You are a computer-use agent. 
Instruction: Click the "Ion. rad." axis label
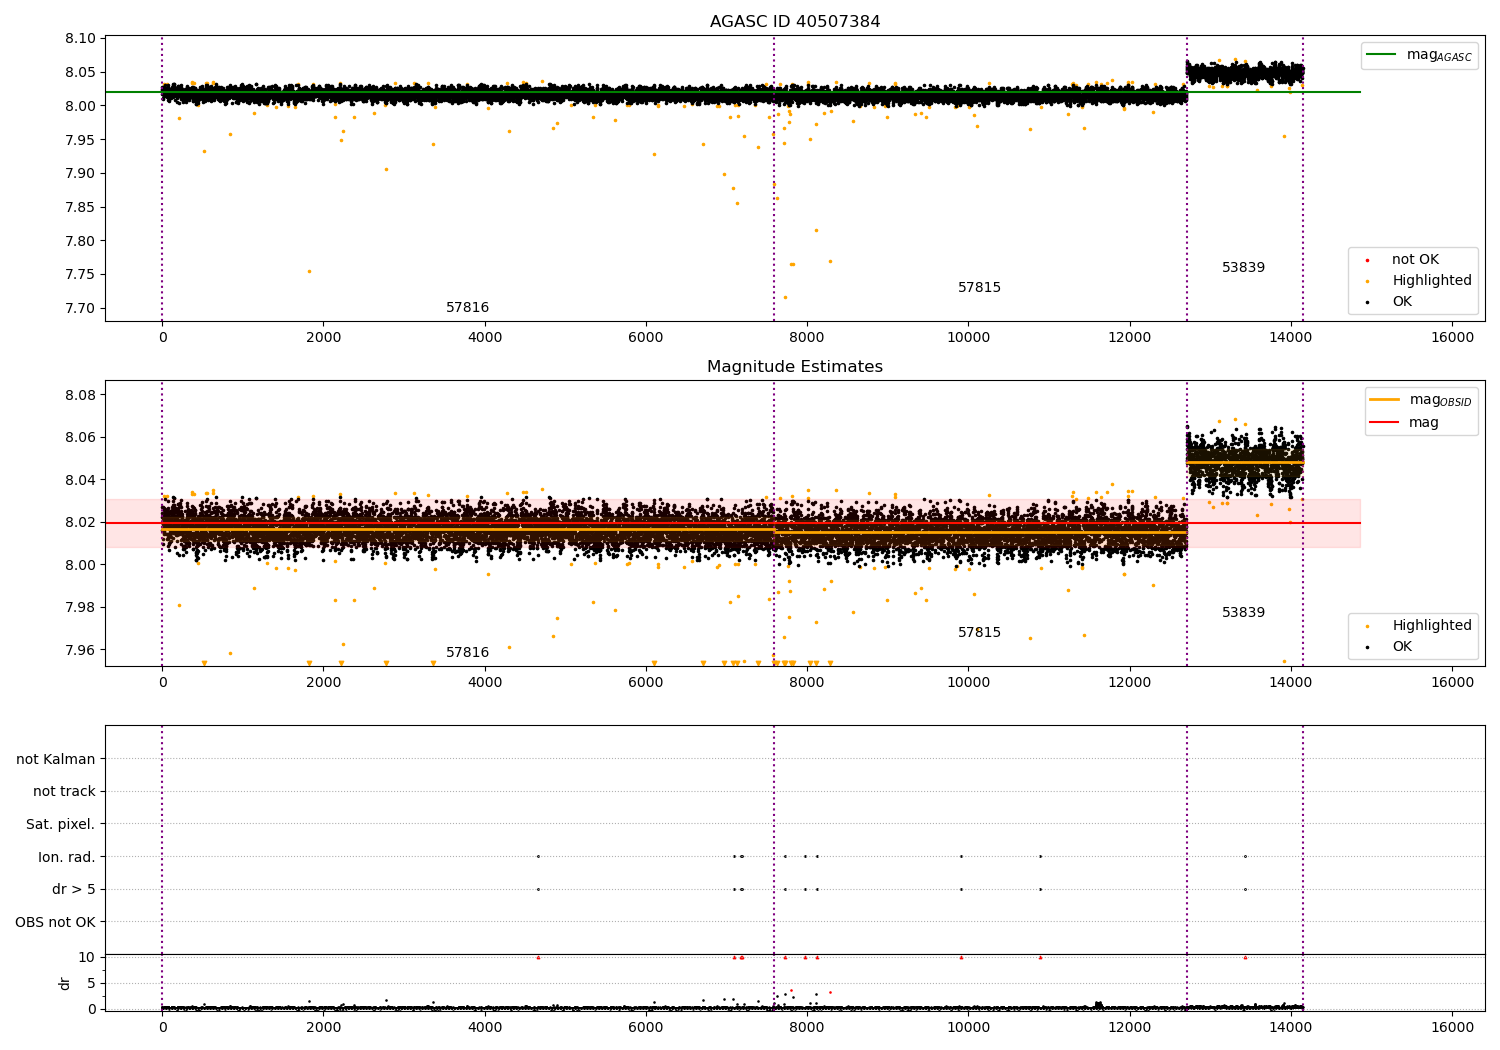click(67, 857)
